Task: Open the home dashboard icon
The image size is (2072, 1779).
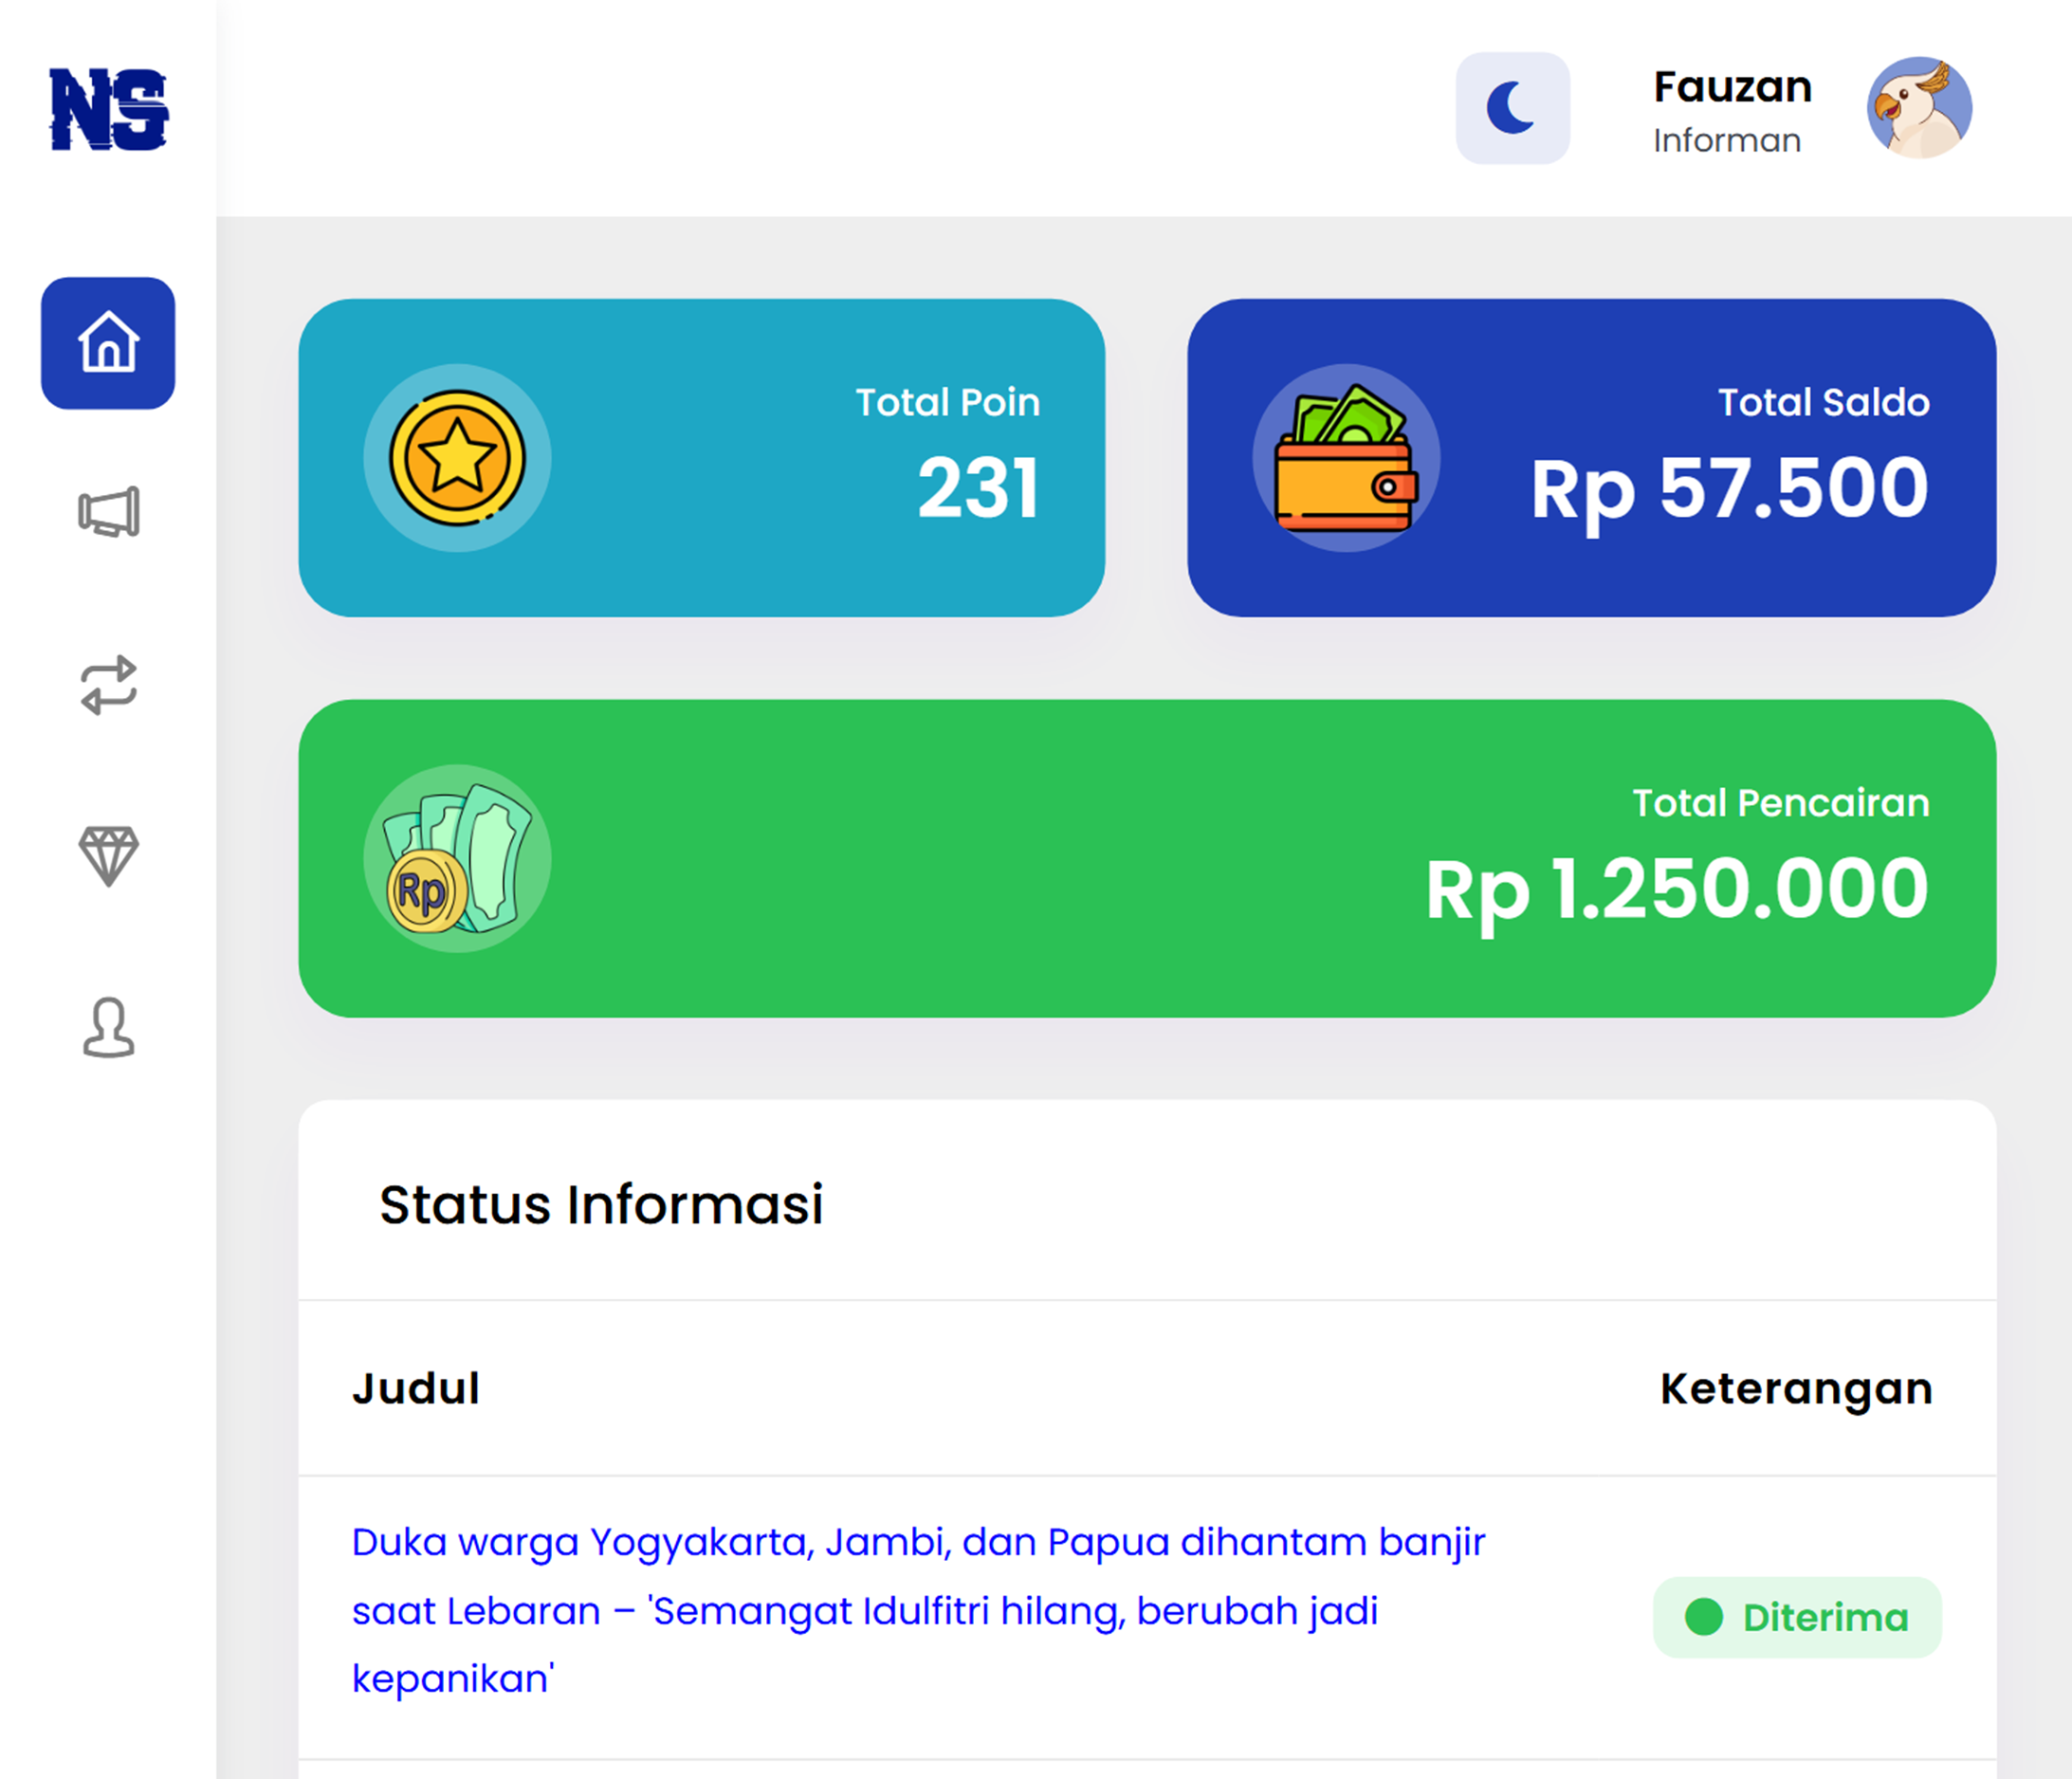Action: pos(108,343)
